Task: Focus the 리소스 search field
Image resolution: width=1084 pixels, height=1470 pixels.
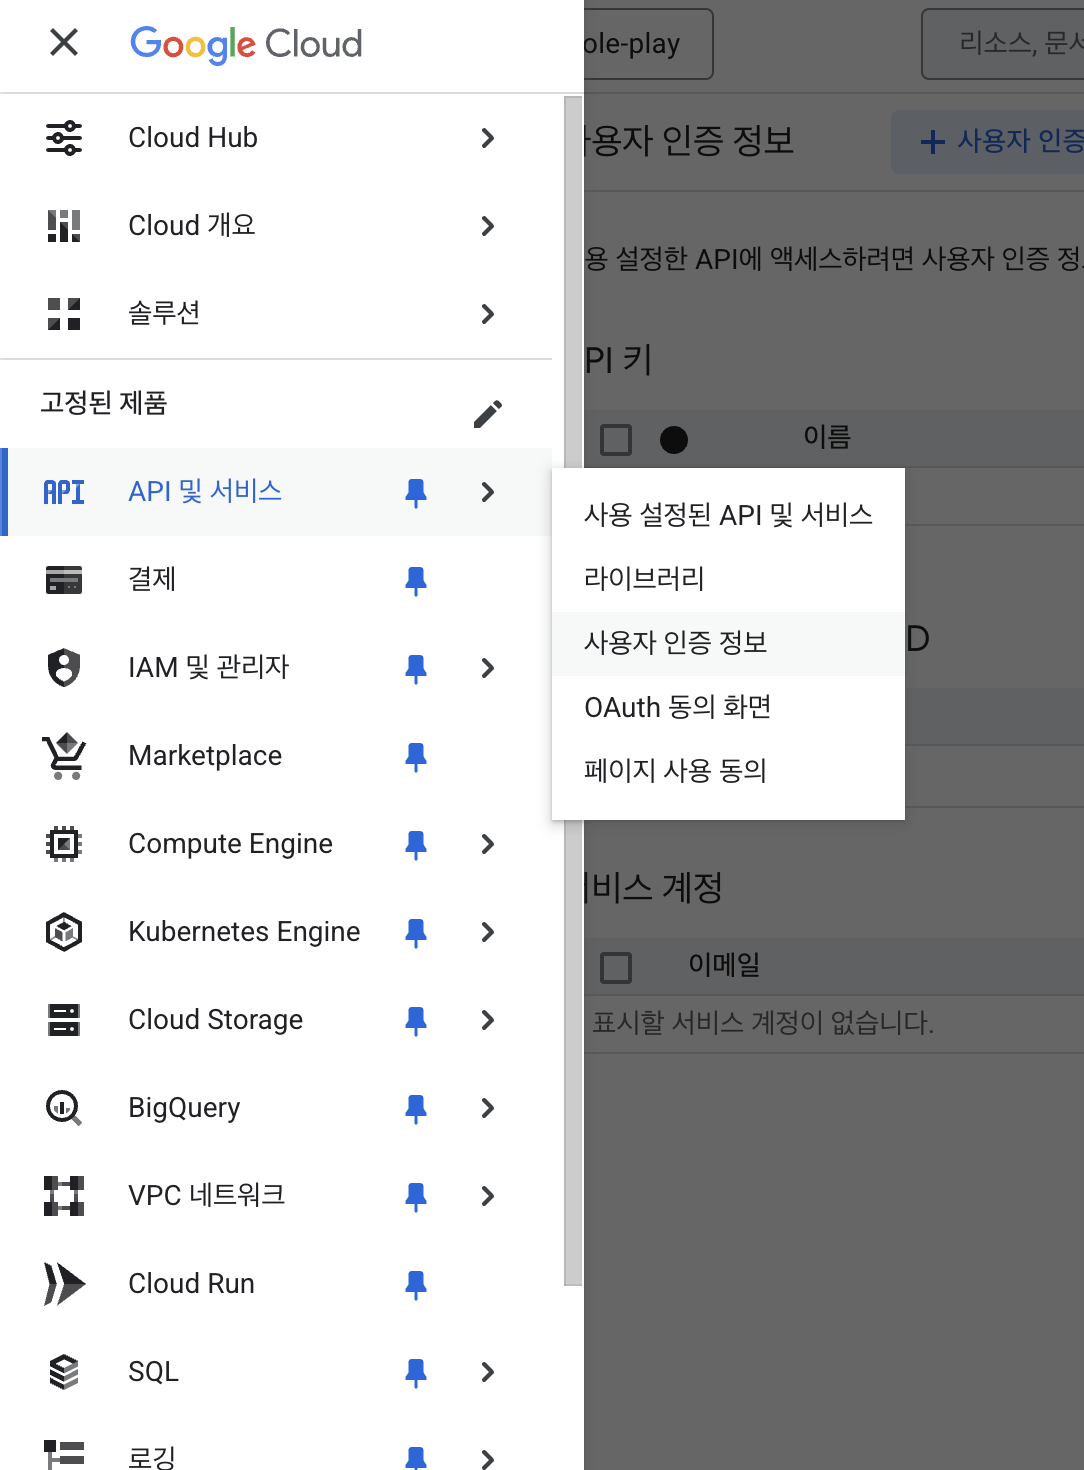Action: point(1003,44)
